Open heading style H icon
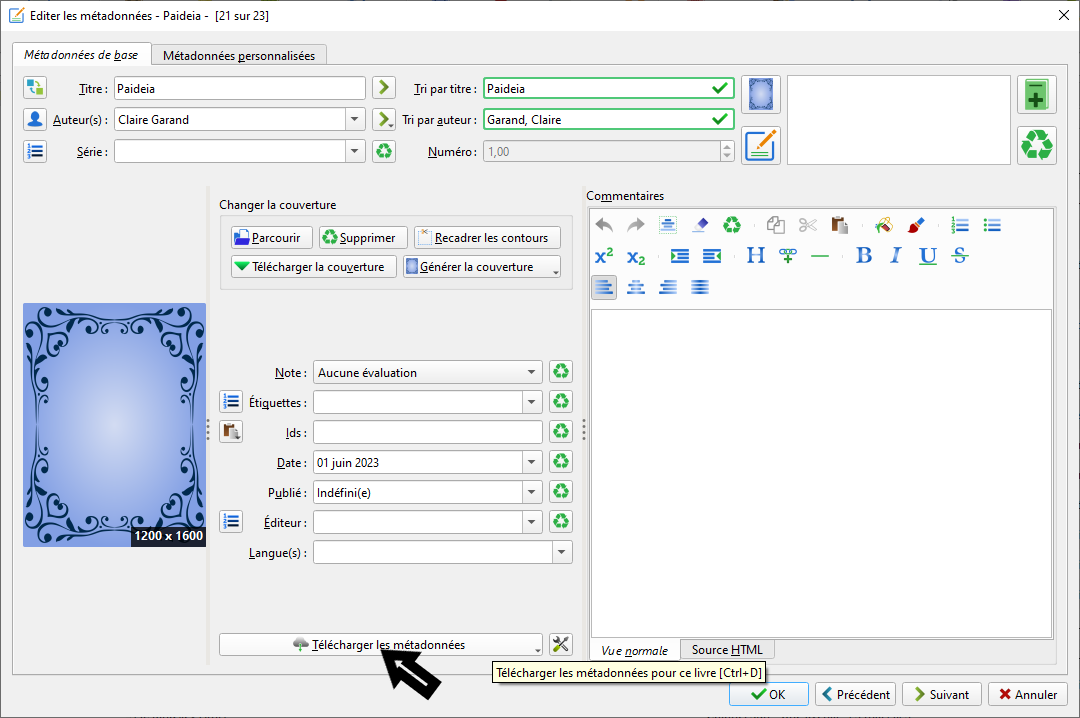 756,256
